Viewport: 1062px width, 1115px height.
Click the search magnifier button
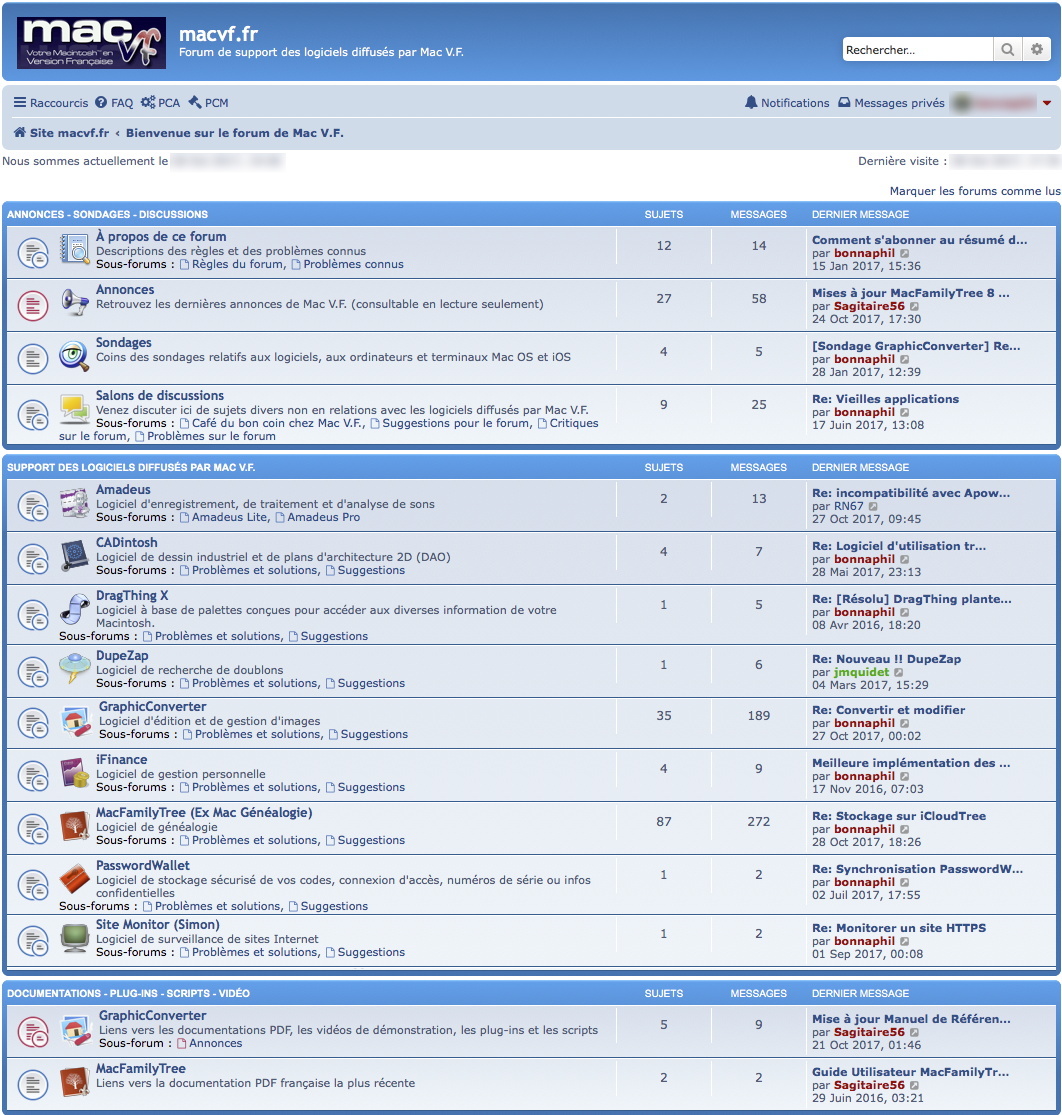[x=1007, y=49]
